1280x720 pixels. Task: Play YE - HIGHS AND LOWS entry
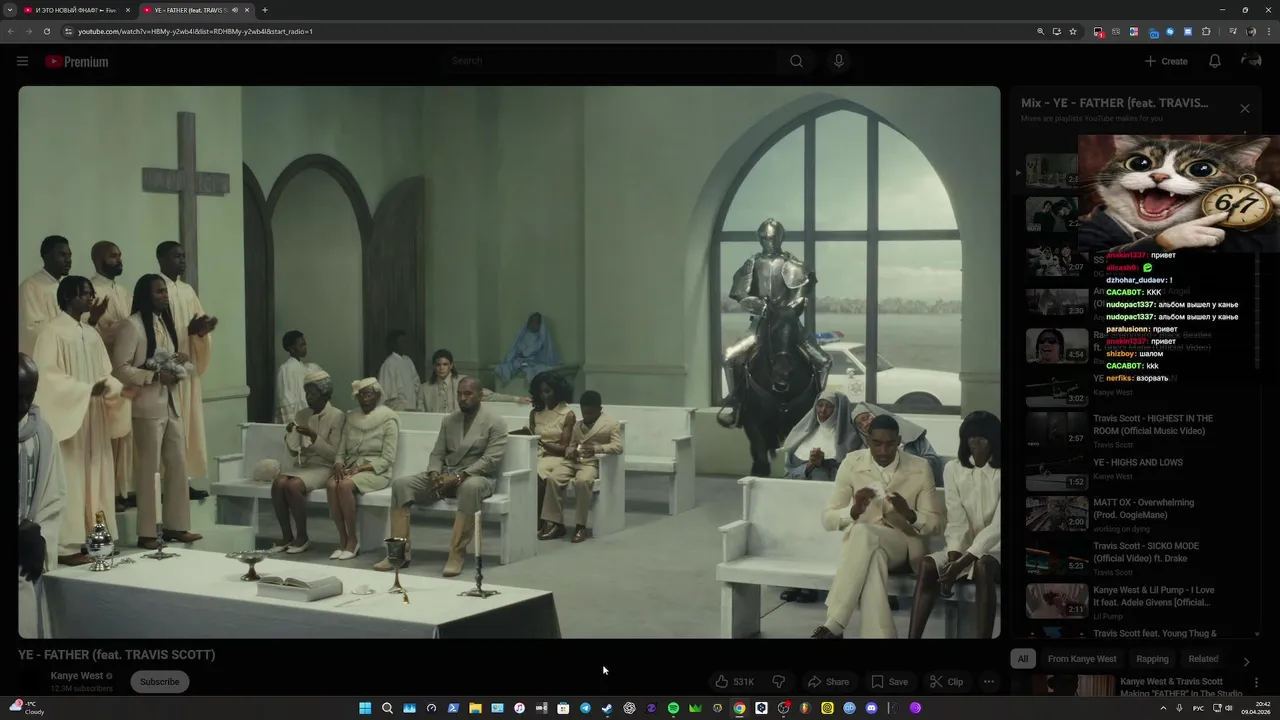pos(1138,462)
